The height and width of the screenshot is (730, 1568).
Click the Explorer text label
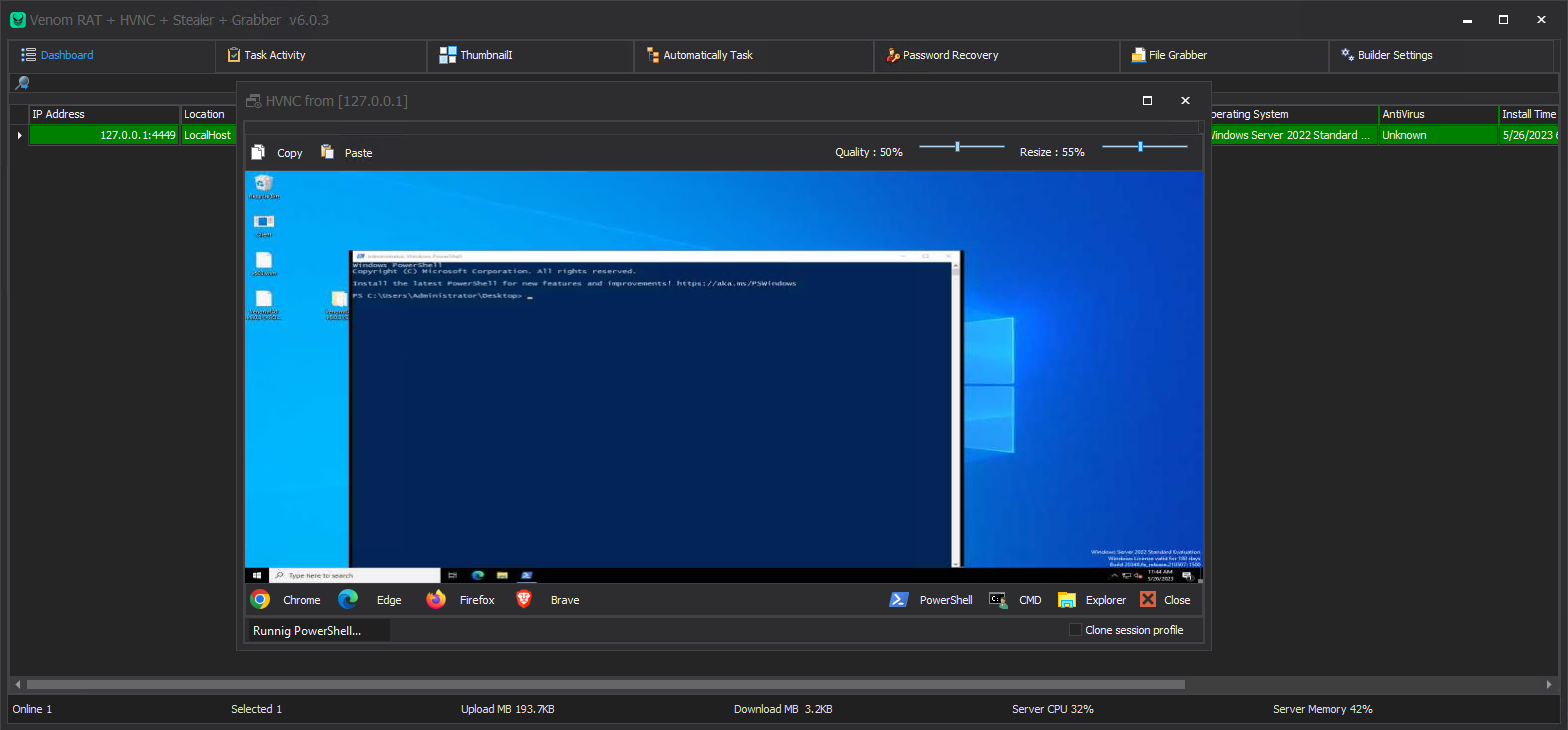pos(1106,600)
